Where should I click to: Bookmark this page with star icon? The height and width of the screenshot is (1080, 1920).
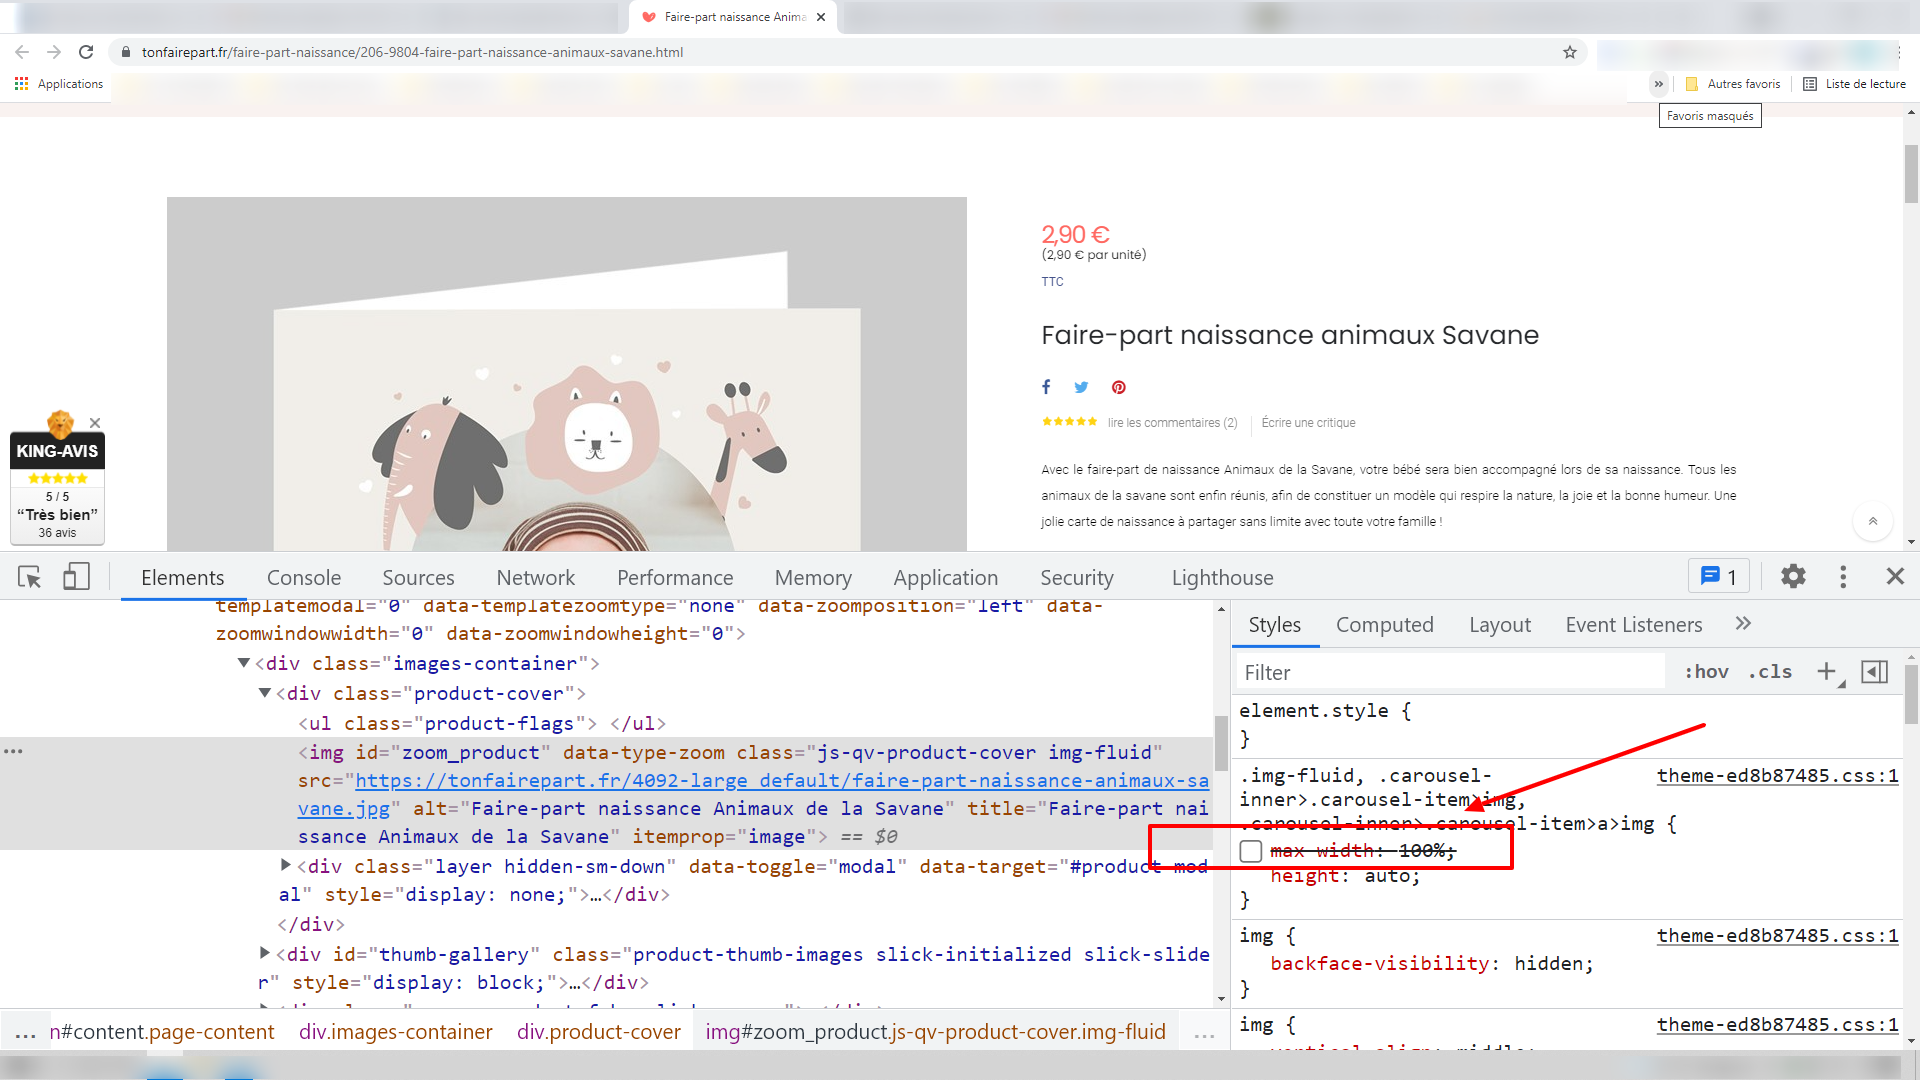point(1570,52)
